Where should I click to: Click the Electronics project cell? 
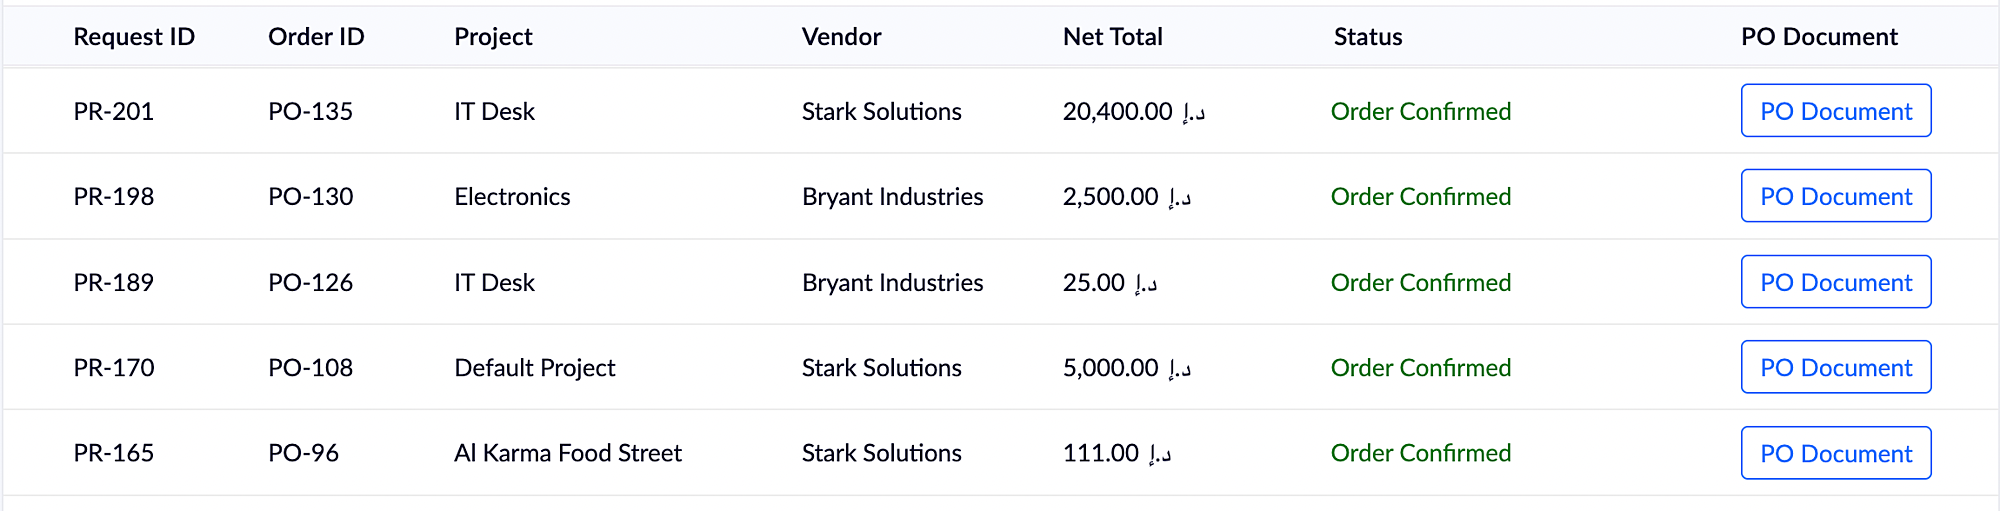click(512, 196)
